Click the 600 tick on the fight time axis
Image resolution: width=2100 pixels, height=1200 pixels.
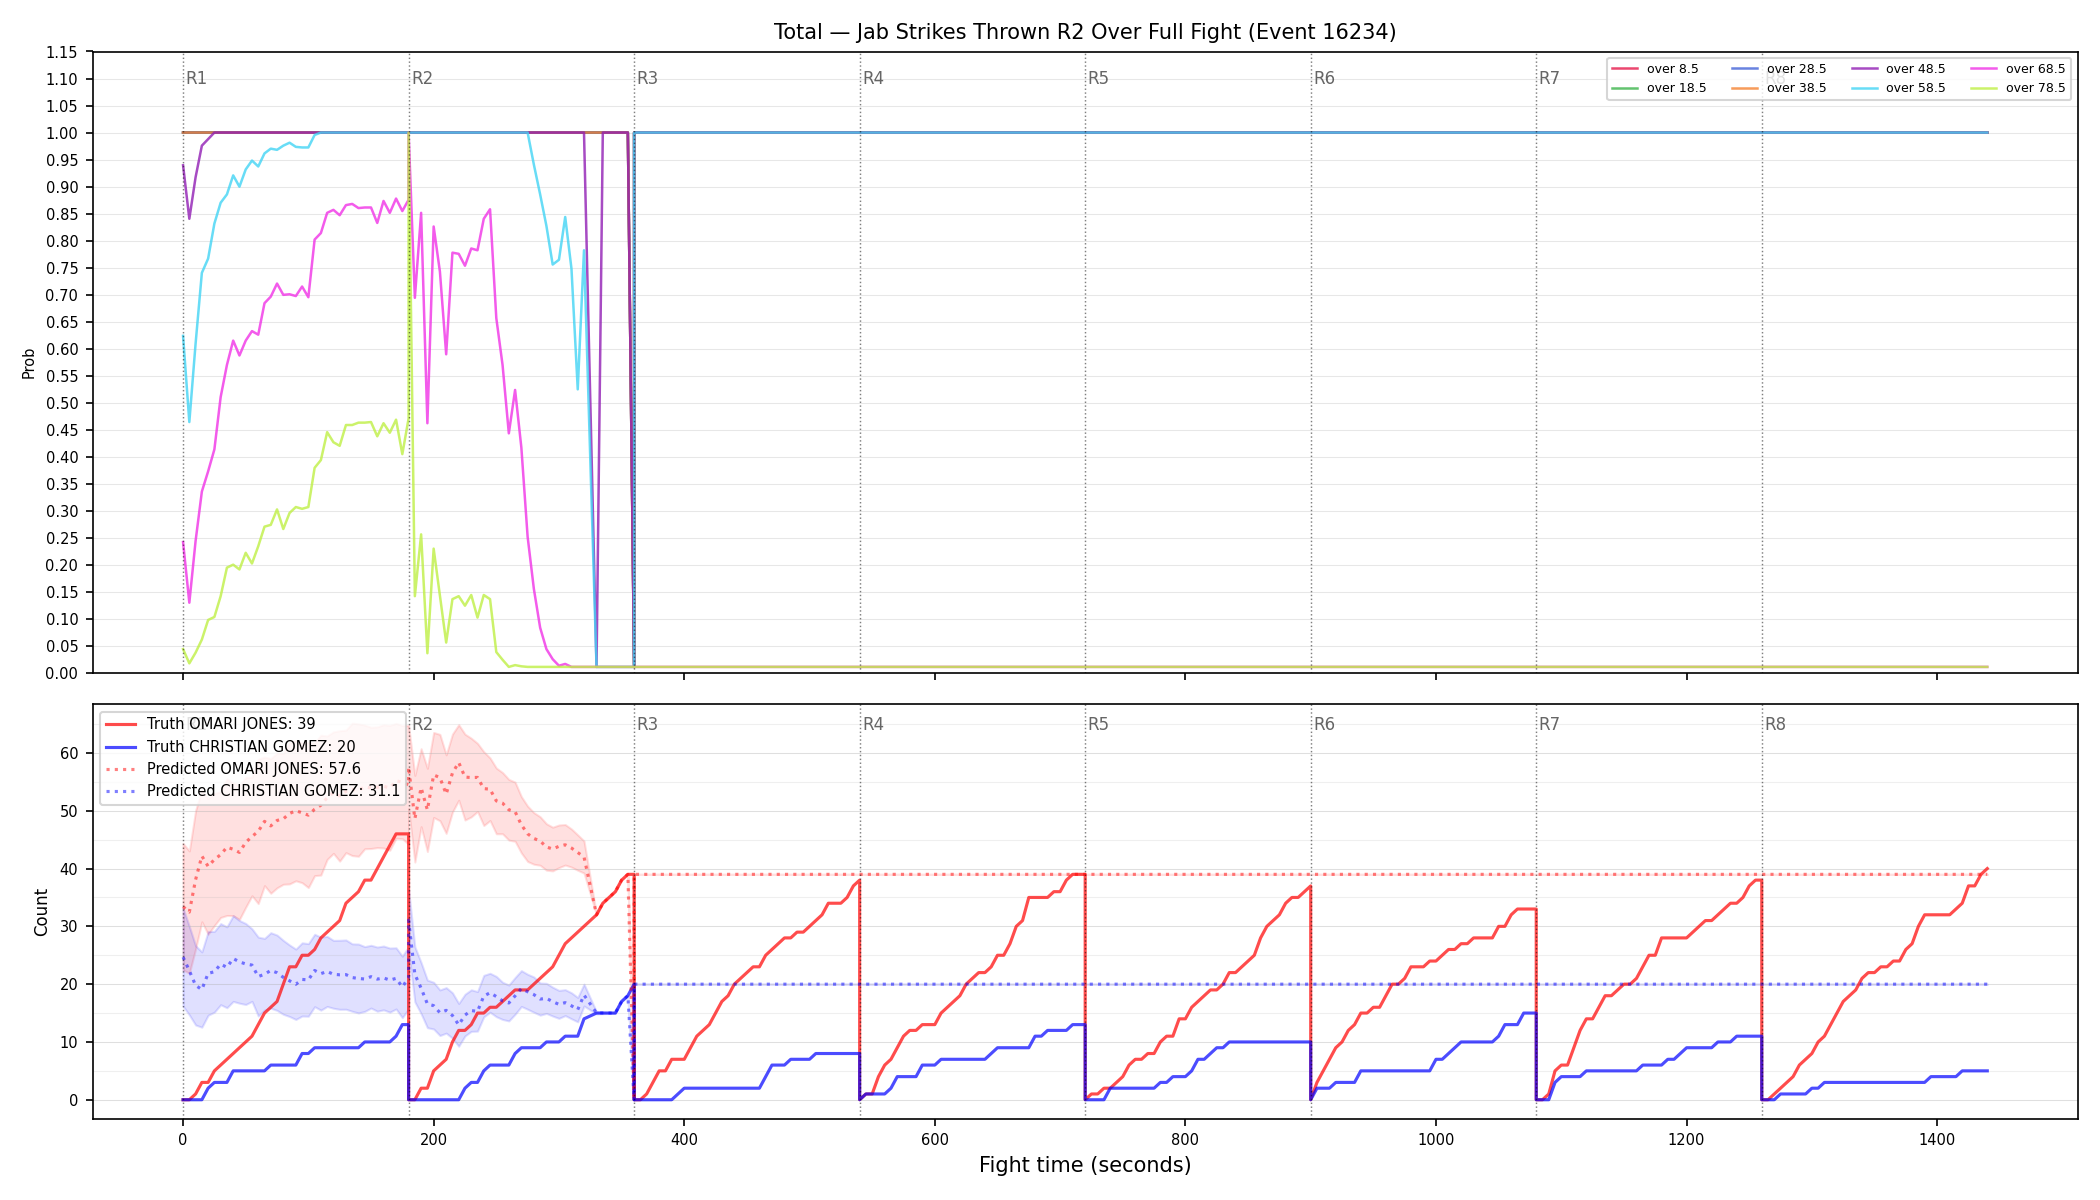click(935, 1139)
